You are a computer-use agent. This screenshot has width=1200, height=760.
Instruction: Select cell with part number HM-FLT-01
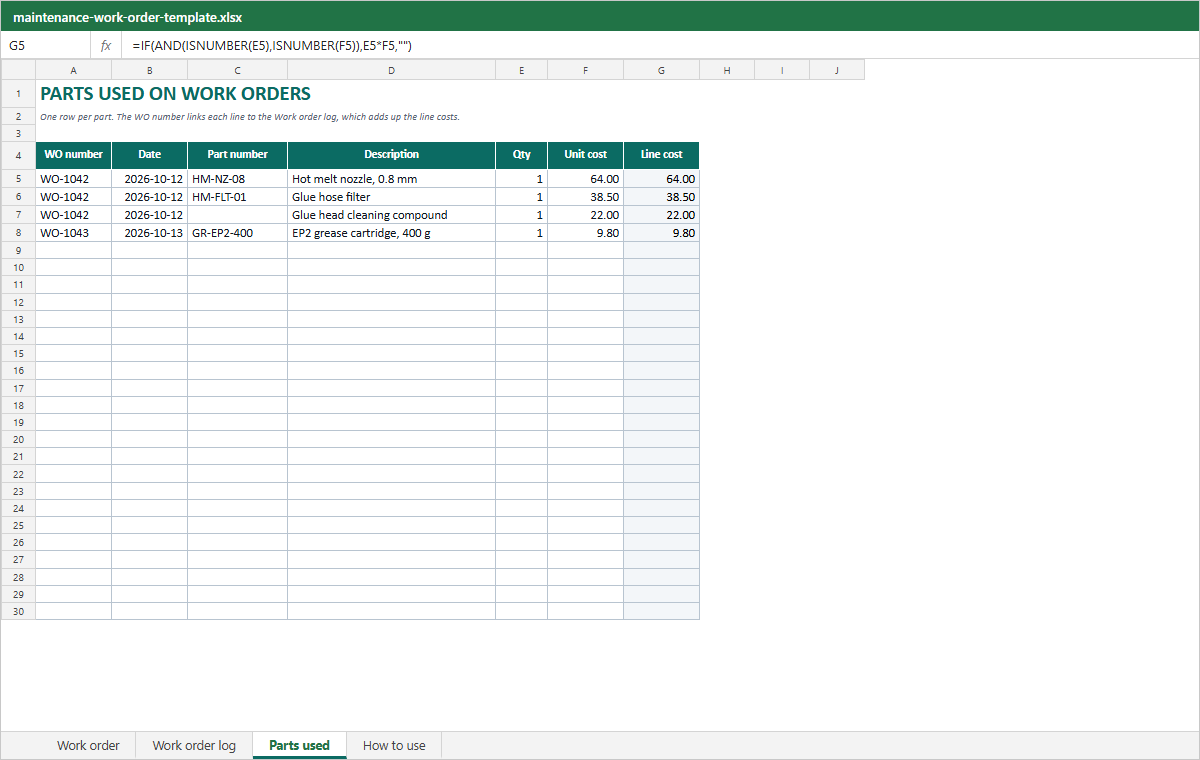[x=237, y=197]
